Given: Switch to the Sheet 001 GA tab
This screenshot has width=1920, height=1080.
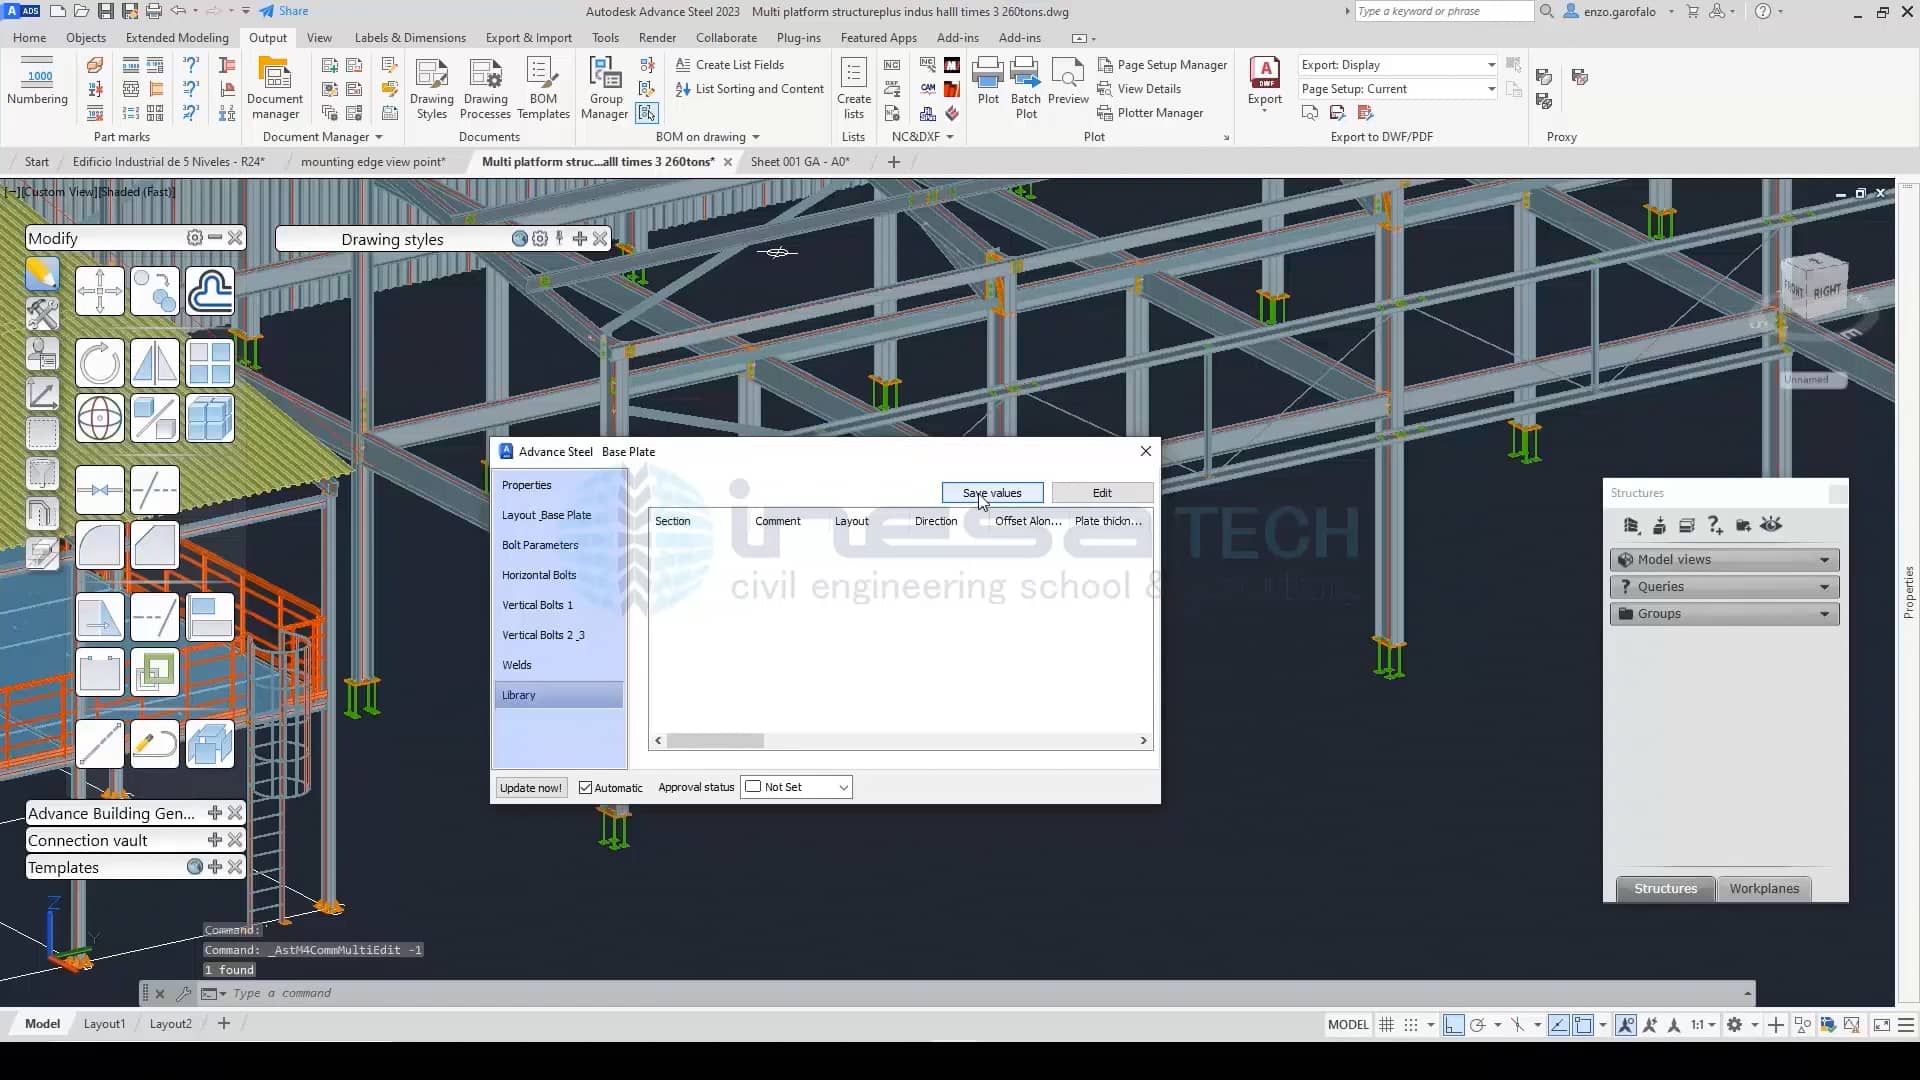Looking at the screenshot, I should tap(800, 161).
